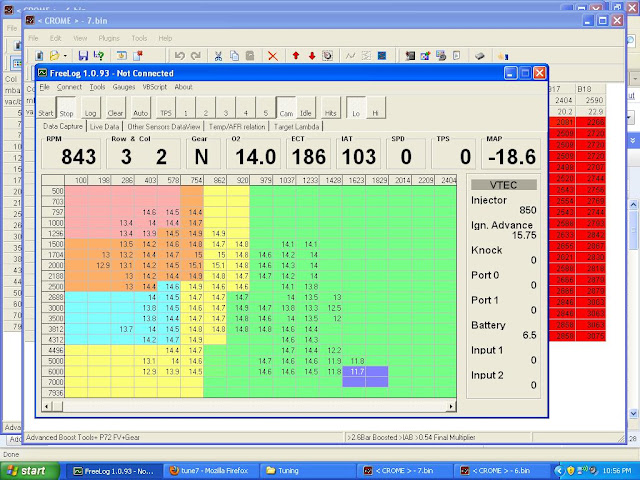Open the Temp/AFR relation tab
Viewport: 640px width, 480px height.
coord(238,127)
